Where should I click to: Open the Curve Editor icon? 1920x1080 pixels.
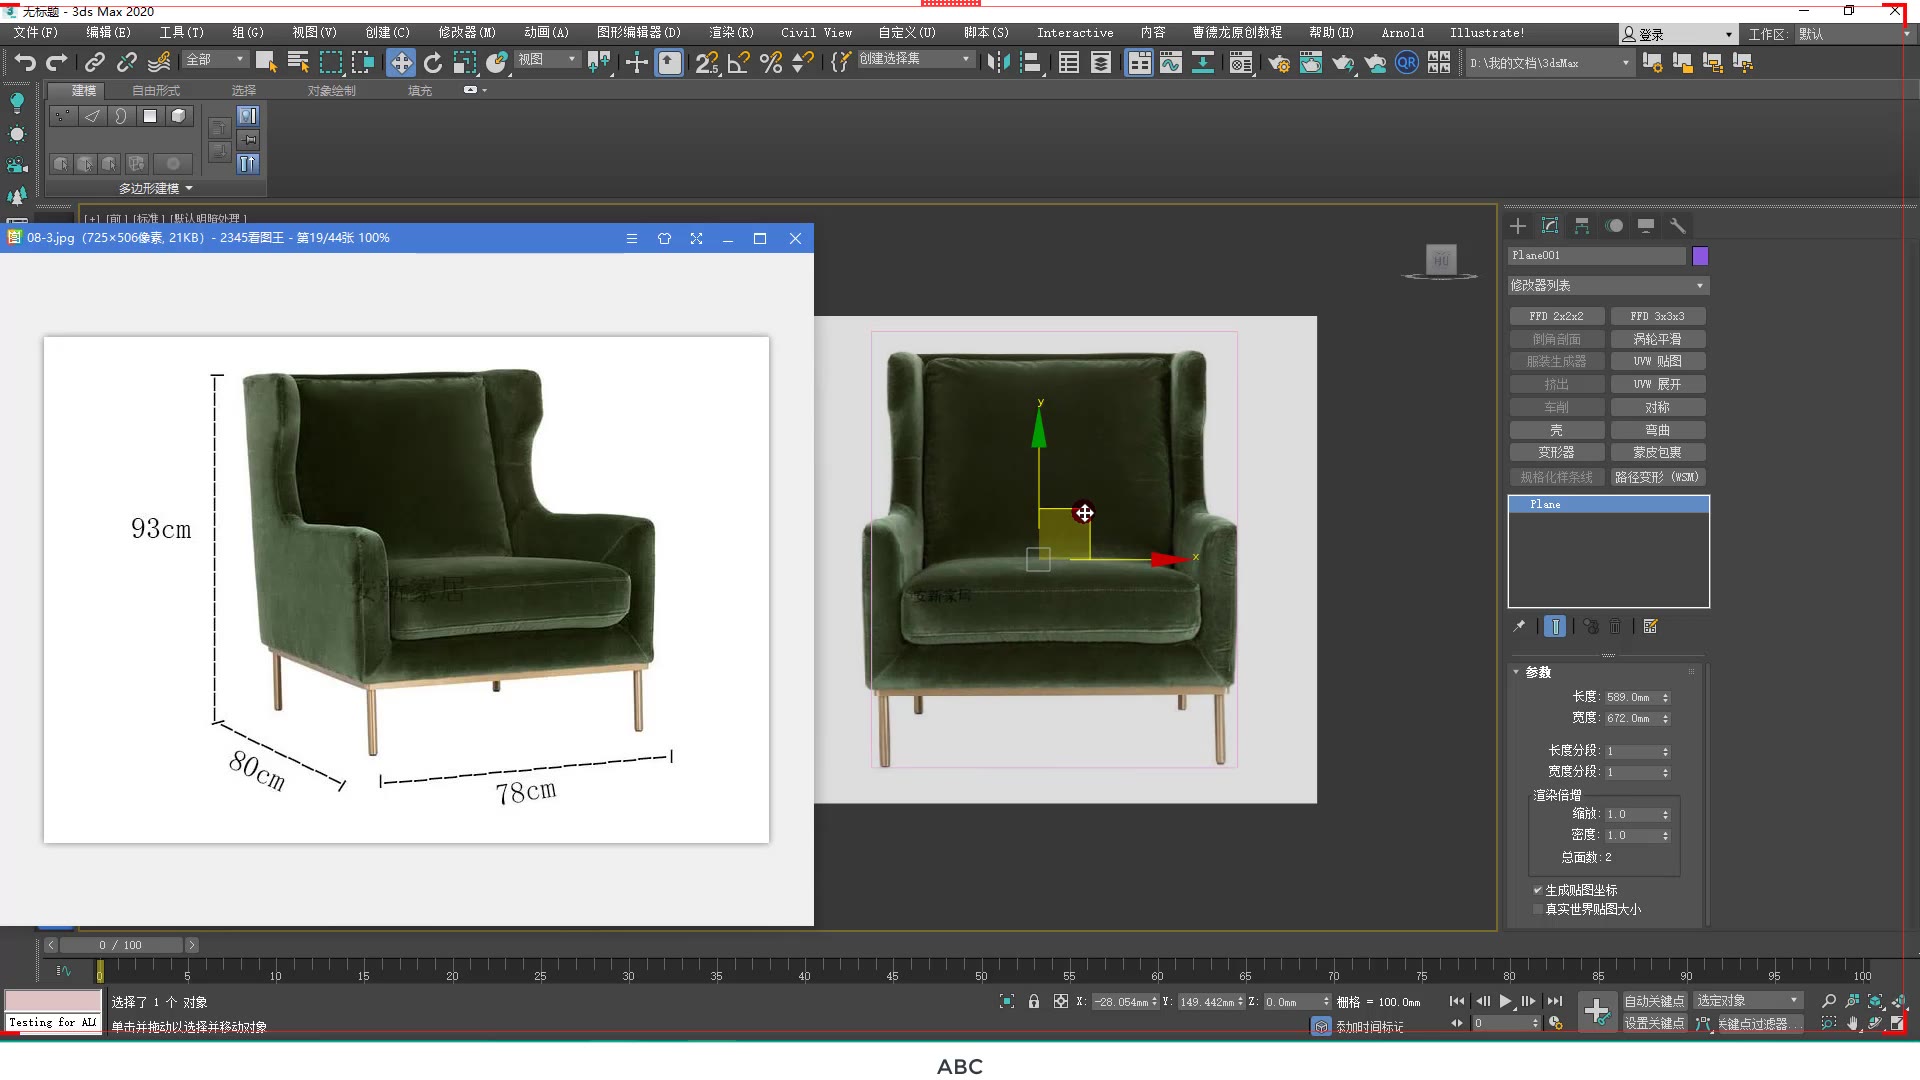click(1171, 63)
